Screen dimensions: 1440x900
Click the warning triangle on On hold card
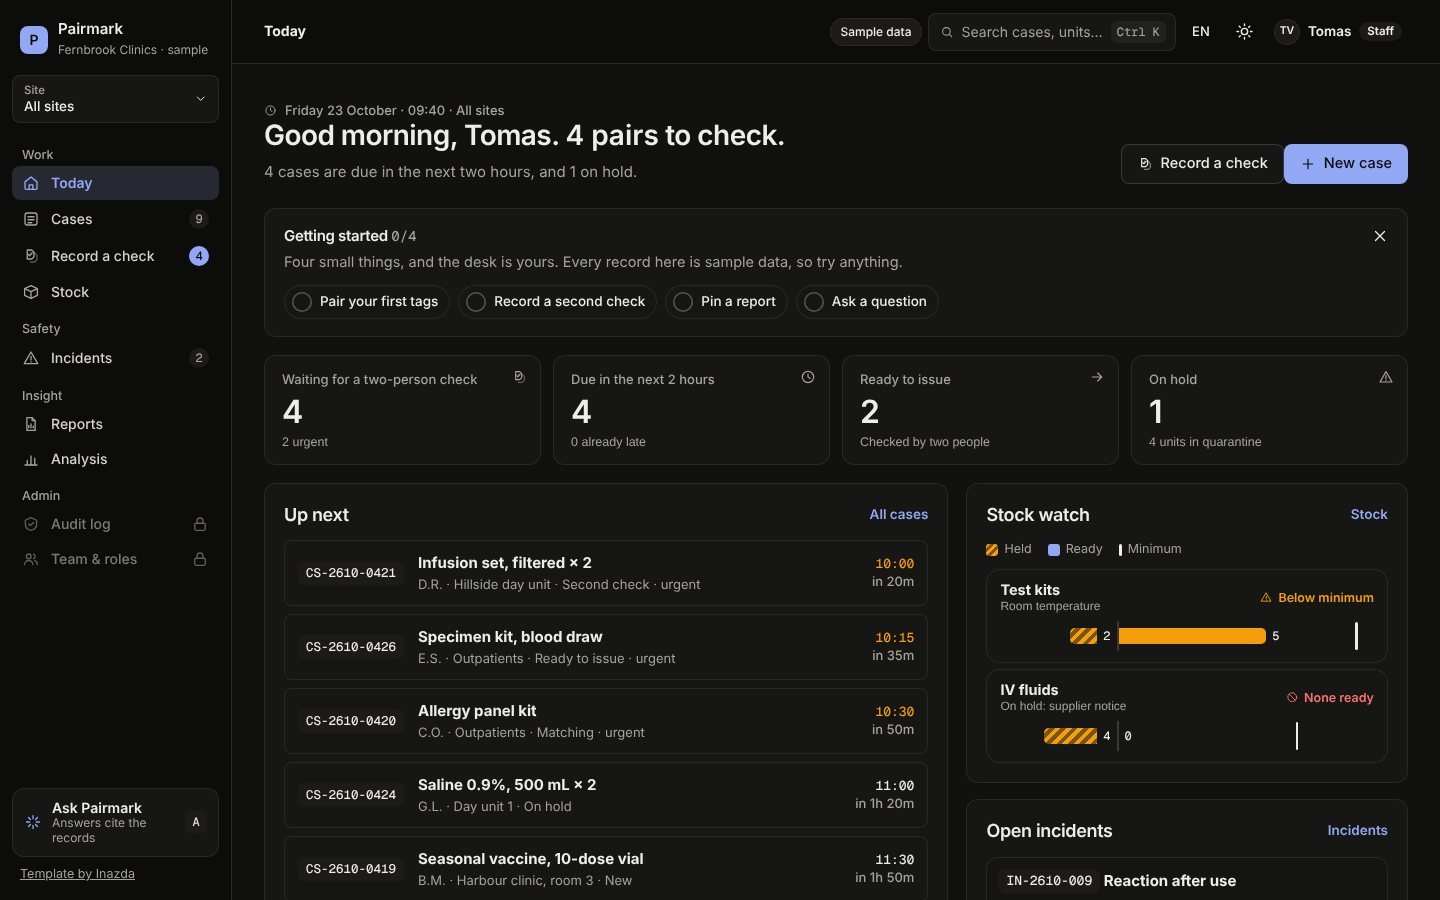1386,377
